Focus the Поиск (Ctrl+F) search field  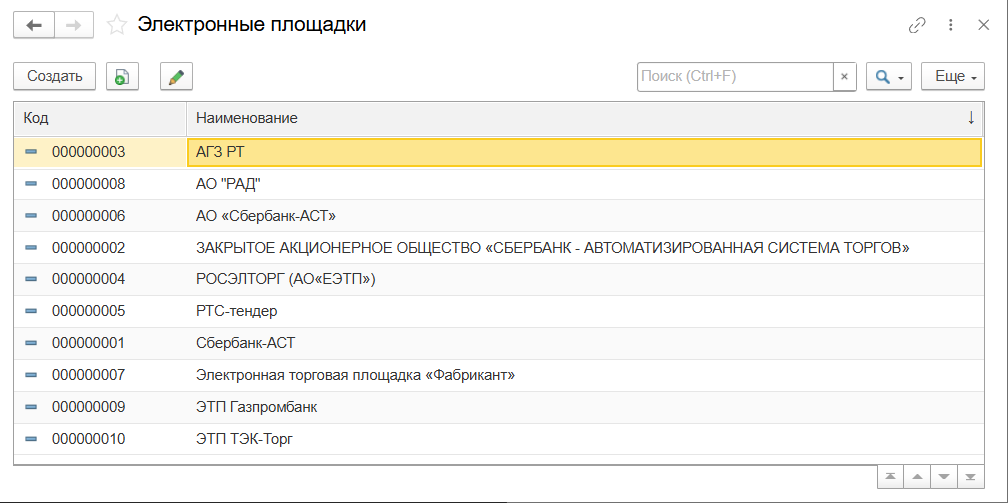tap(735, 77)
